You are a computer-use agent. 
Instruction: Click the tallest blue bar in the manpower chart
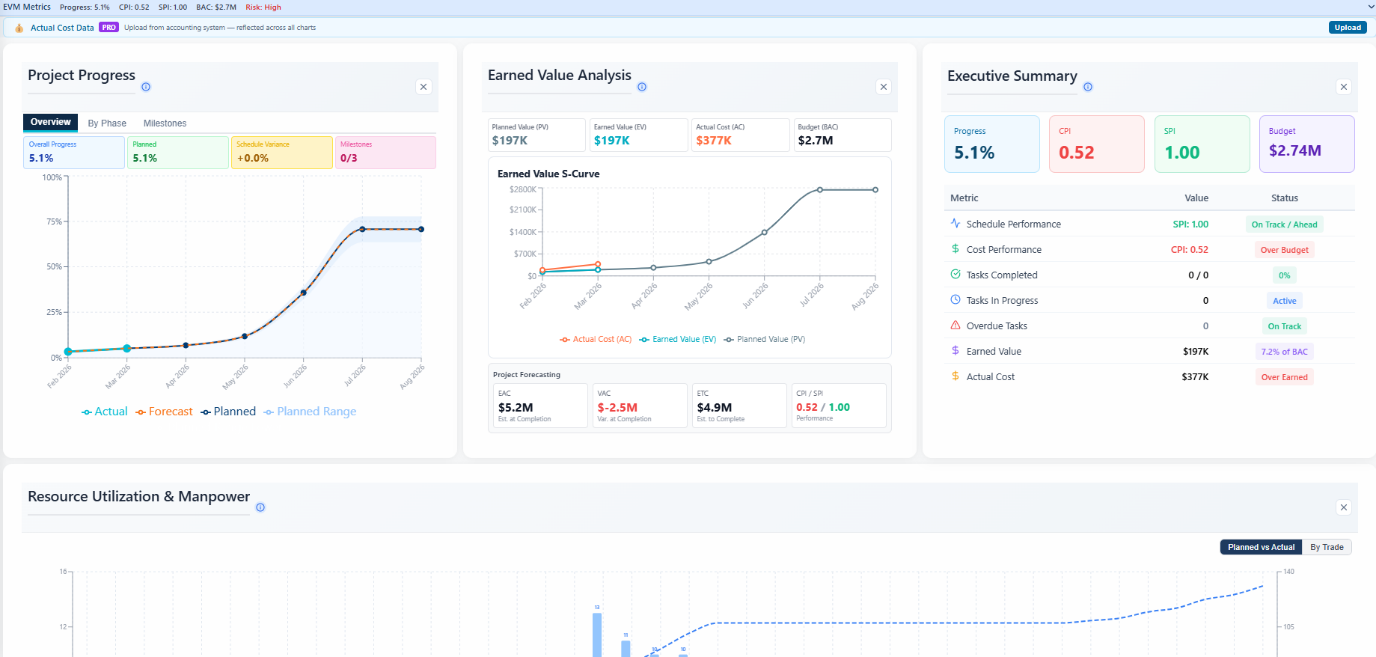click(x=597, y=634)
